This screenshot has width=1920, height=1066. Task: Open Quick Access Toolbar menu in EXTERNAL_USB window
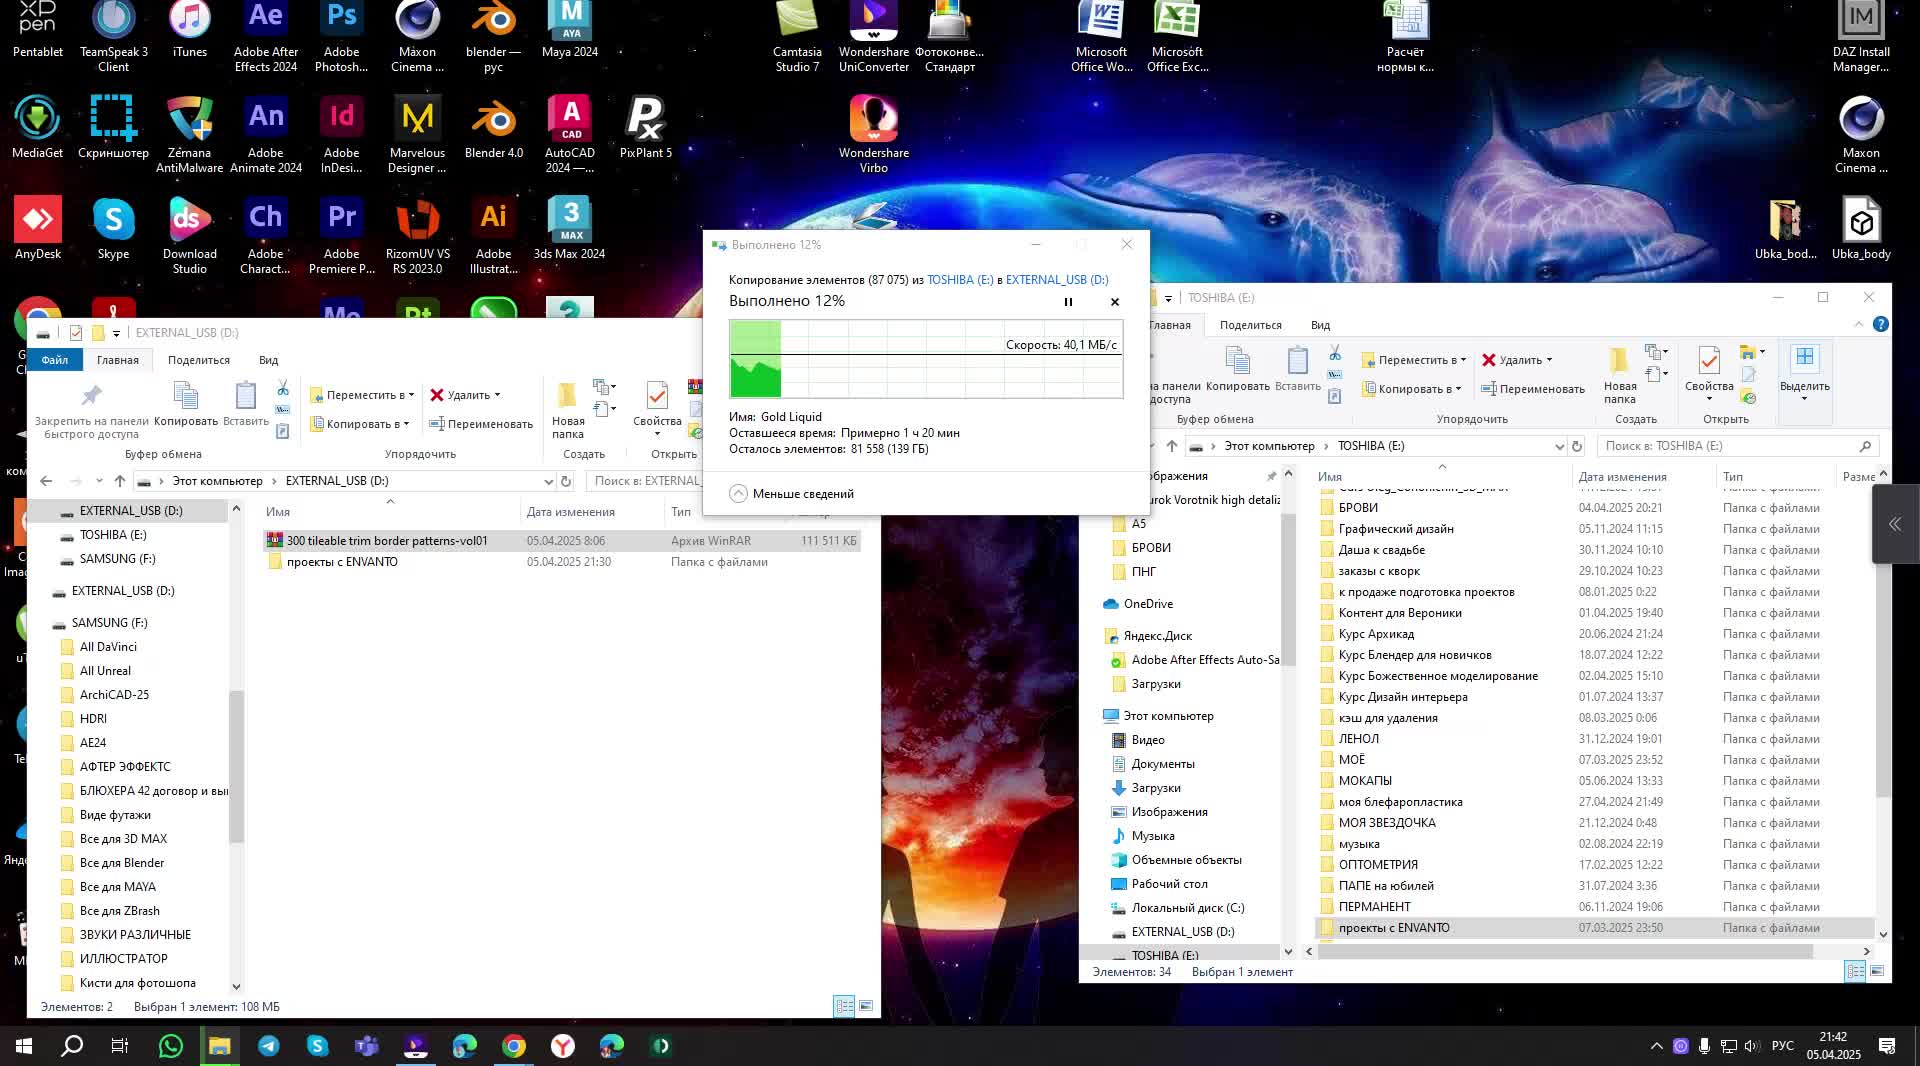[x=116, y=333]
